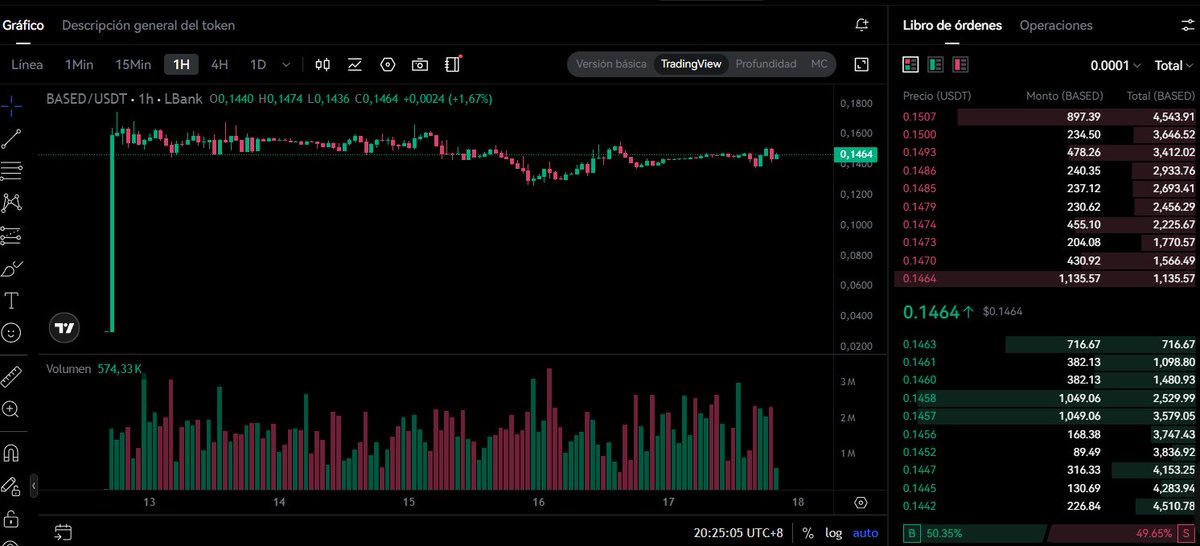Click the current price tag 0,1464 on axis
The height and width of the screenshot is (546, 1200).
(857, 154)
